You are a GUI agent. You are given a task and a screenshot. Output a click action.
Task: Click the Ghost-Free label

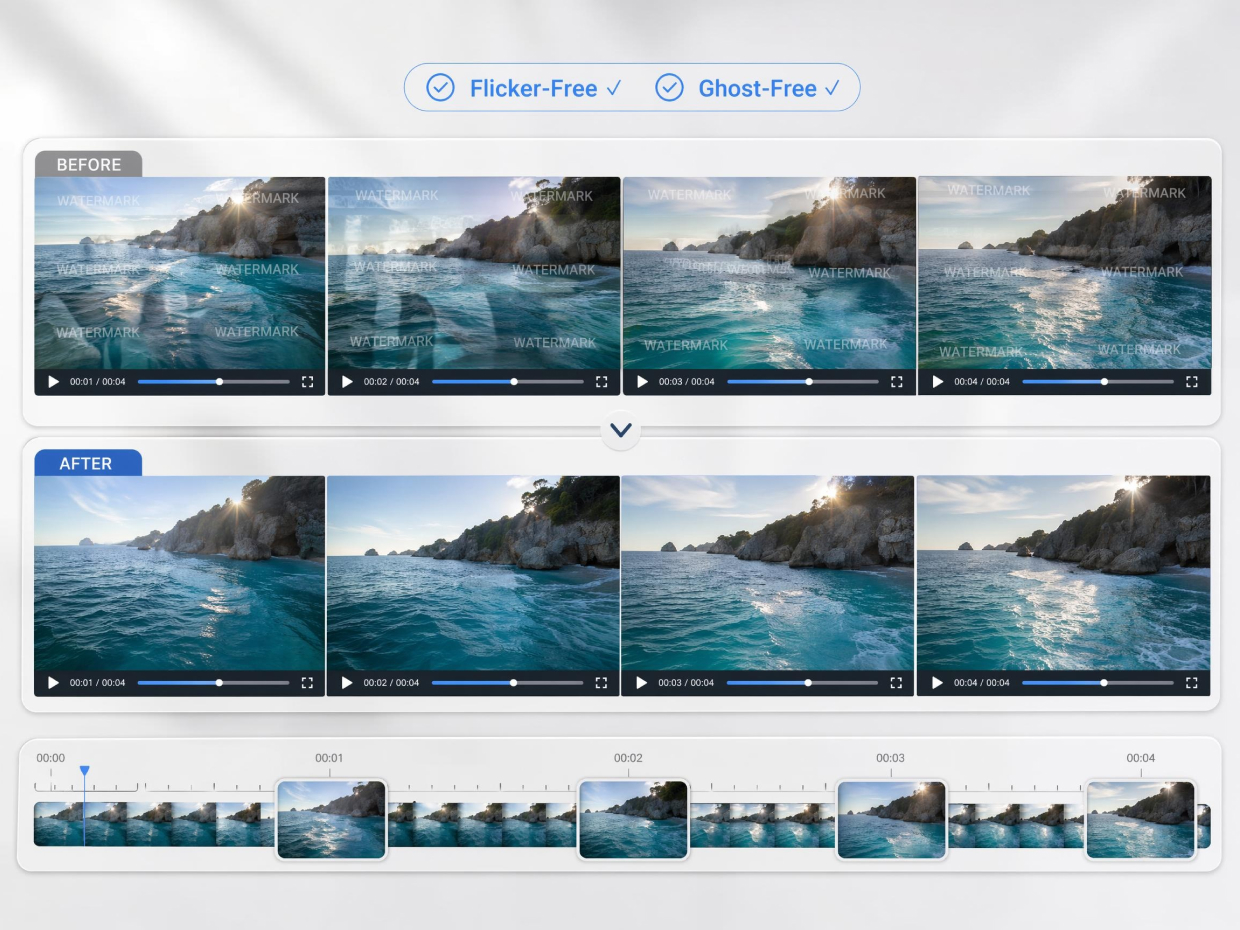757,88
